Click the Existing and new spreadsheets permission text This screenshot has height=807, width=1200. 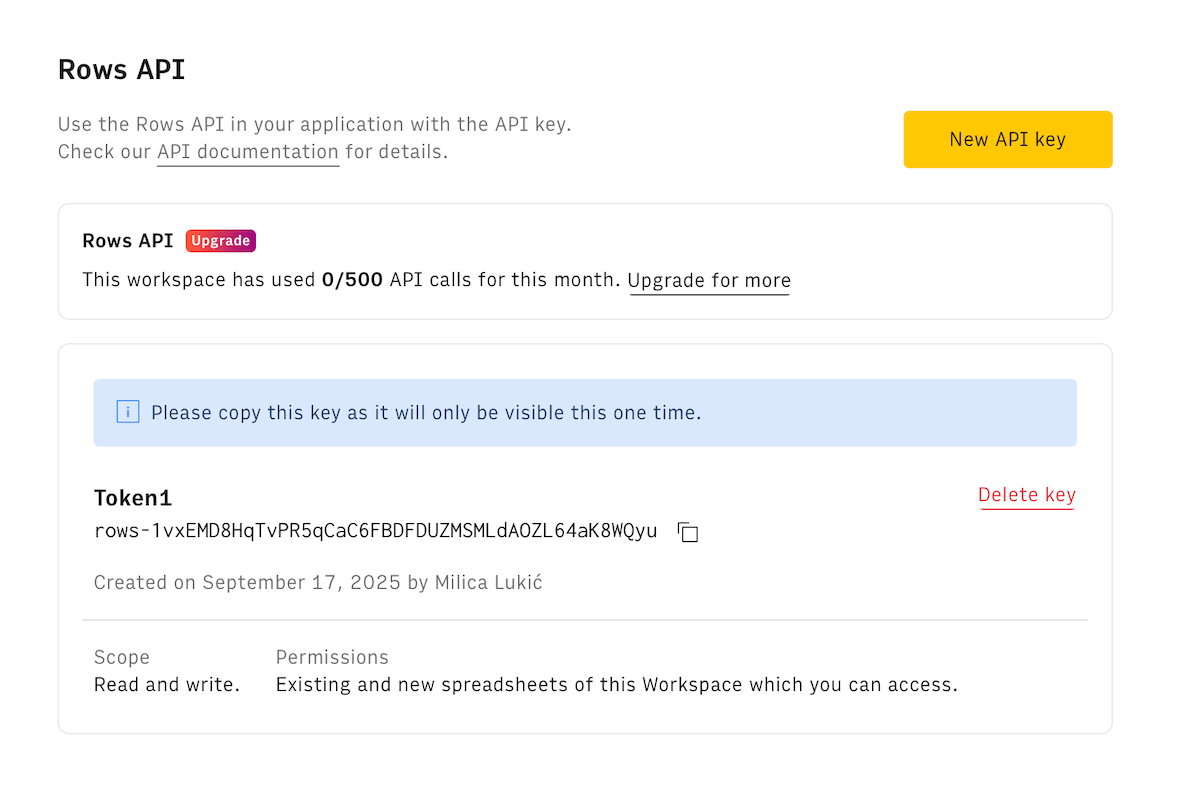click(616, 685)
